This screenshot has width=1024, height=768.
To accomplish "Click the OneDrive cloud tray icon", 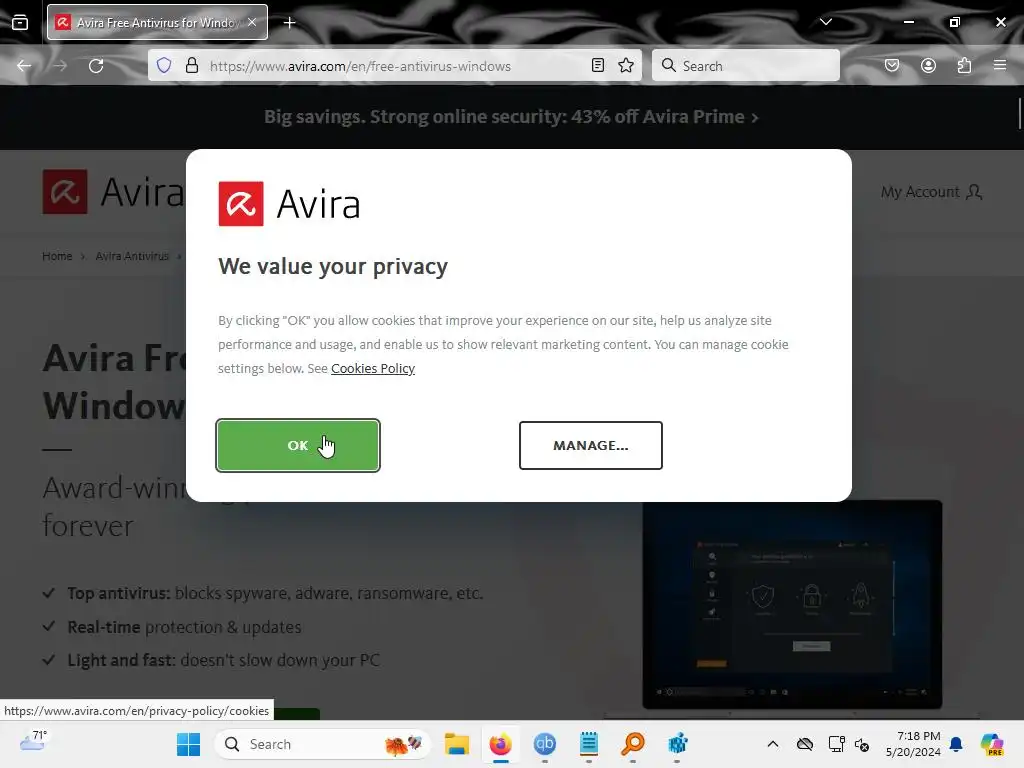I will (x=805, y=744).
